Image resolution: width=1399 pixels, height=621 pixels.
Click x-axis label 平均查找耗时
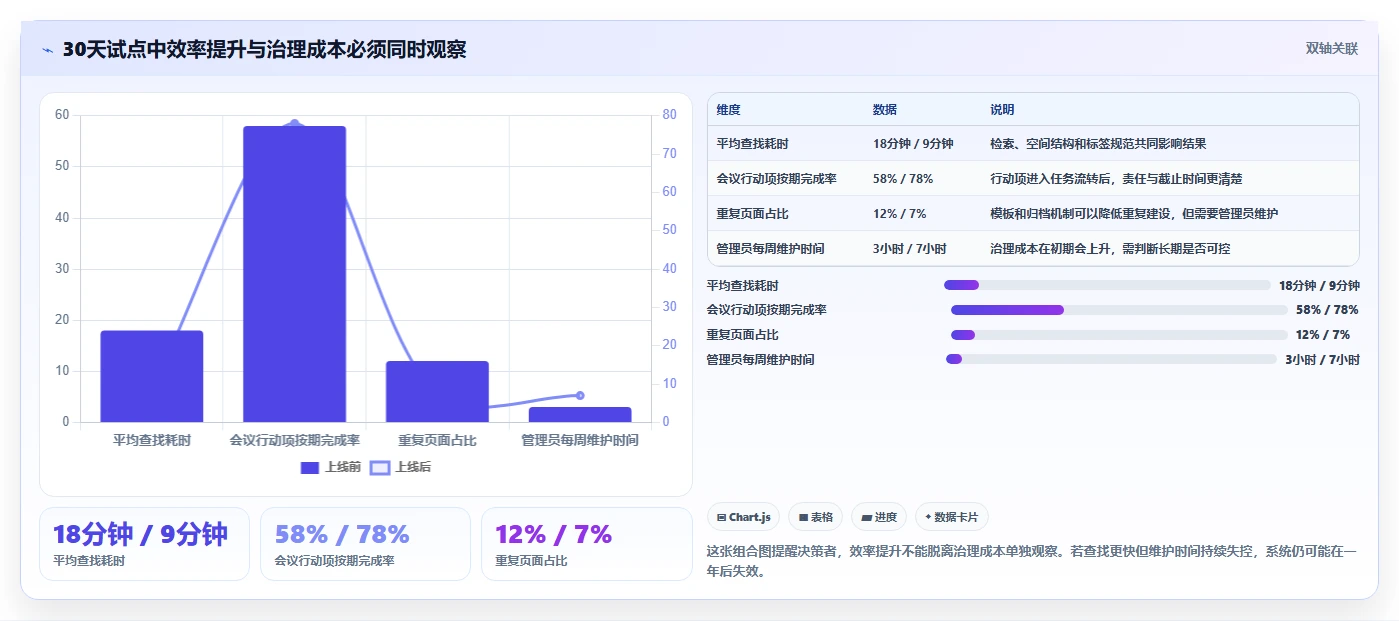152,440
